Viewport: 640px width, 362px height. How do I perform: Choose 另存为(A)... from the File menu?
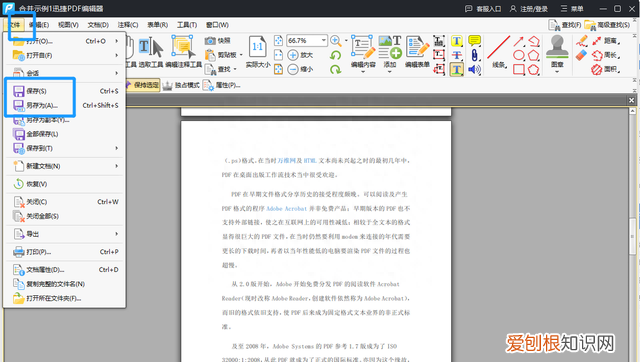(x=65, y=105)
